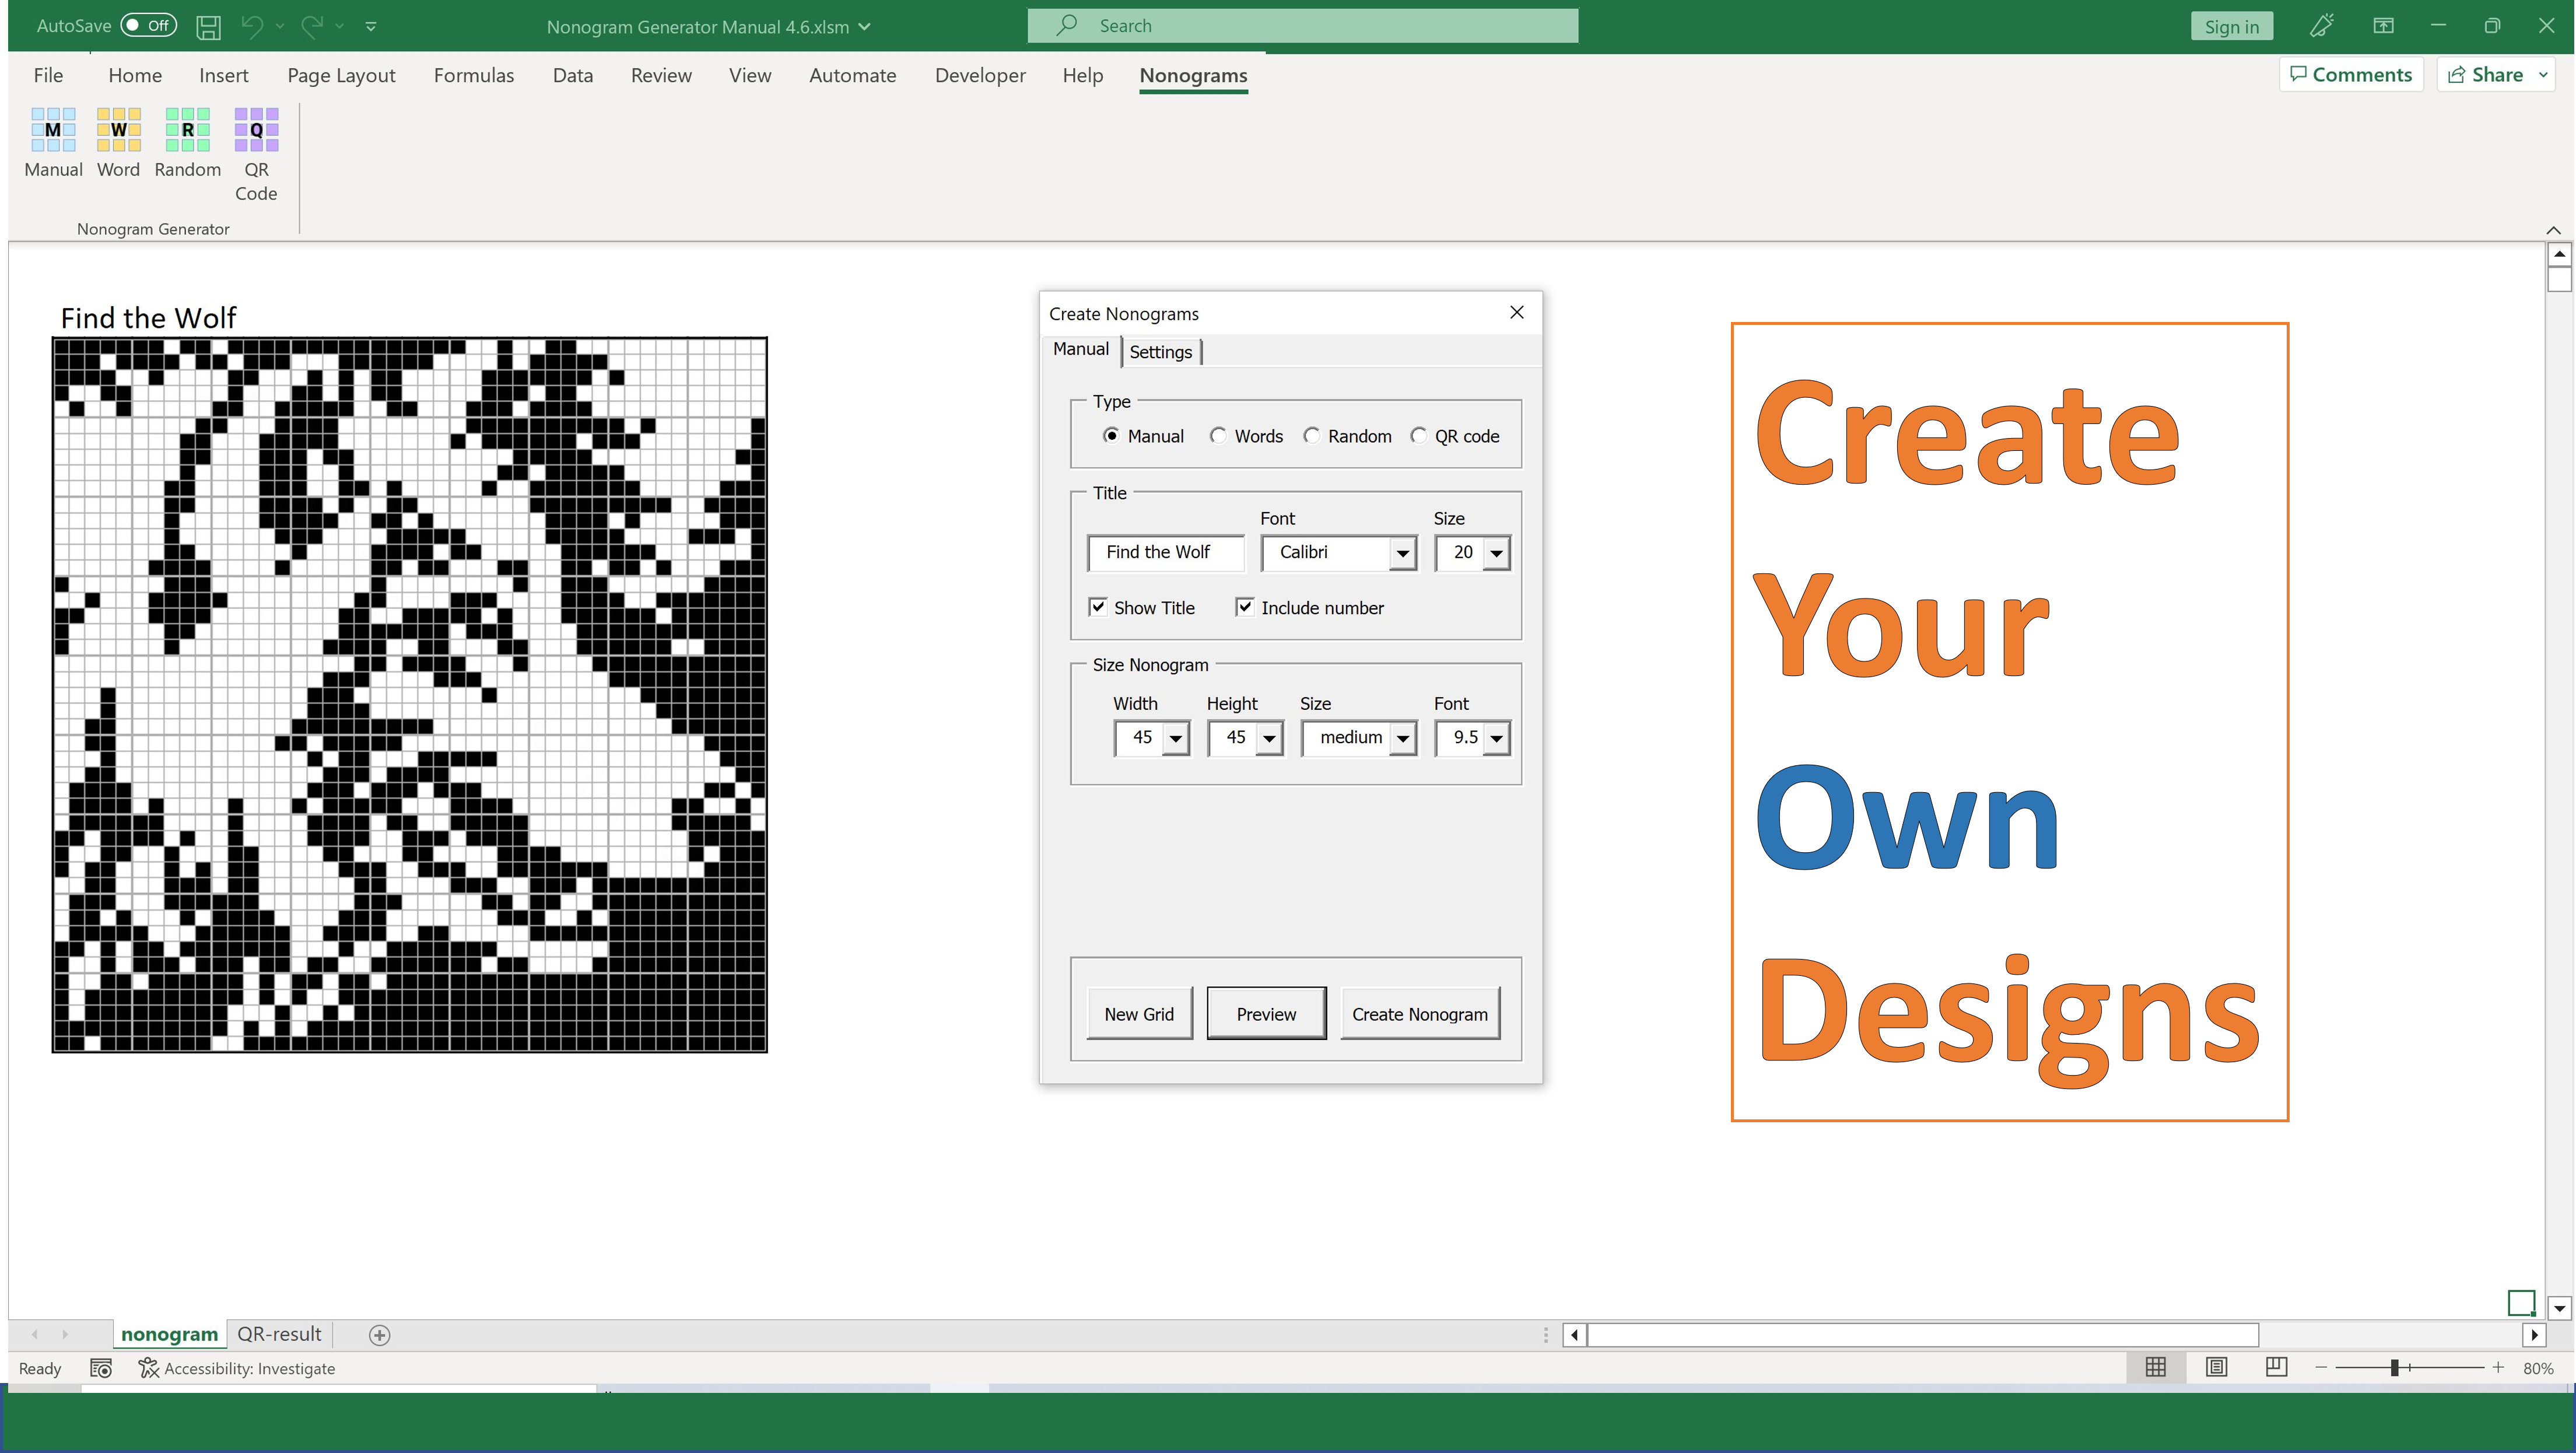Select the QR code type radio button
Viewport: 2576px width, 1453px height.
(x=1418, y=436)
